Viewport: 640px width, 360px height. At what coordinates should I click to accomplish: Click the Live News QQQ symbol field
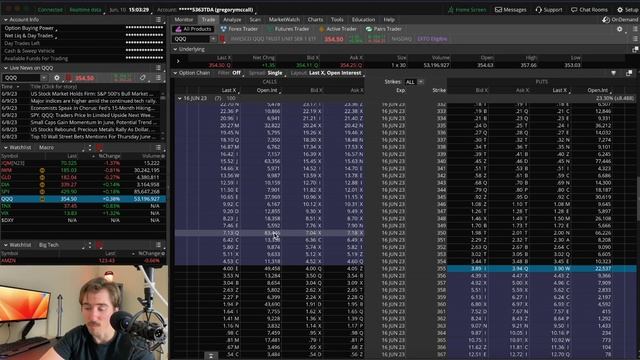pos(21,78)
